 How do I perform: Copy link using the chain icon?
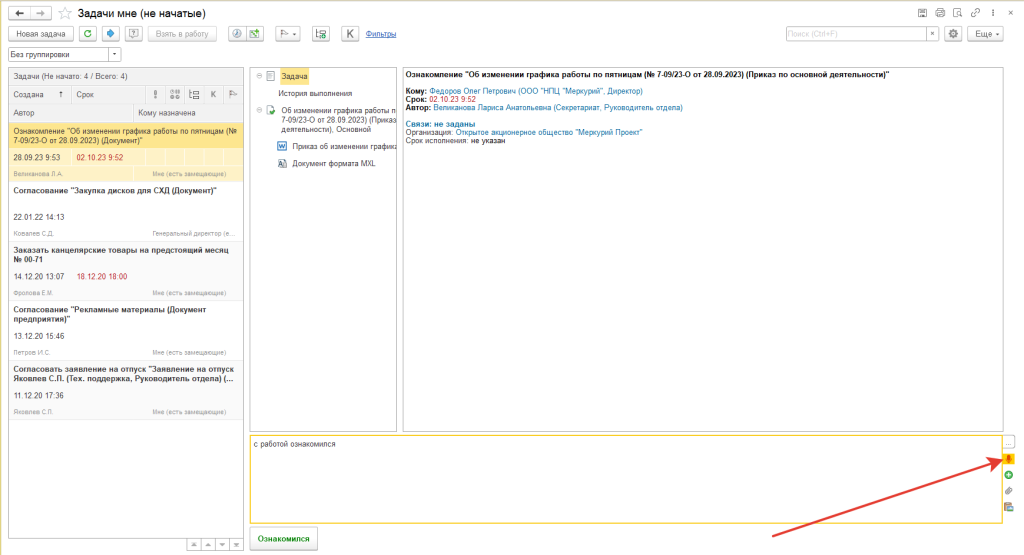(958, 13)
